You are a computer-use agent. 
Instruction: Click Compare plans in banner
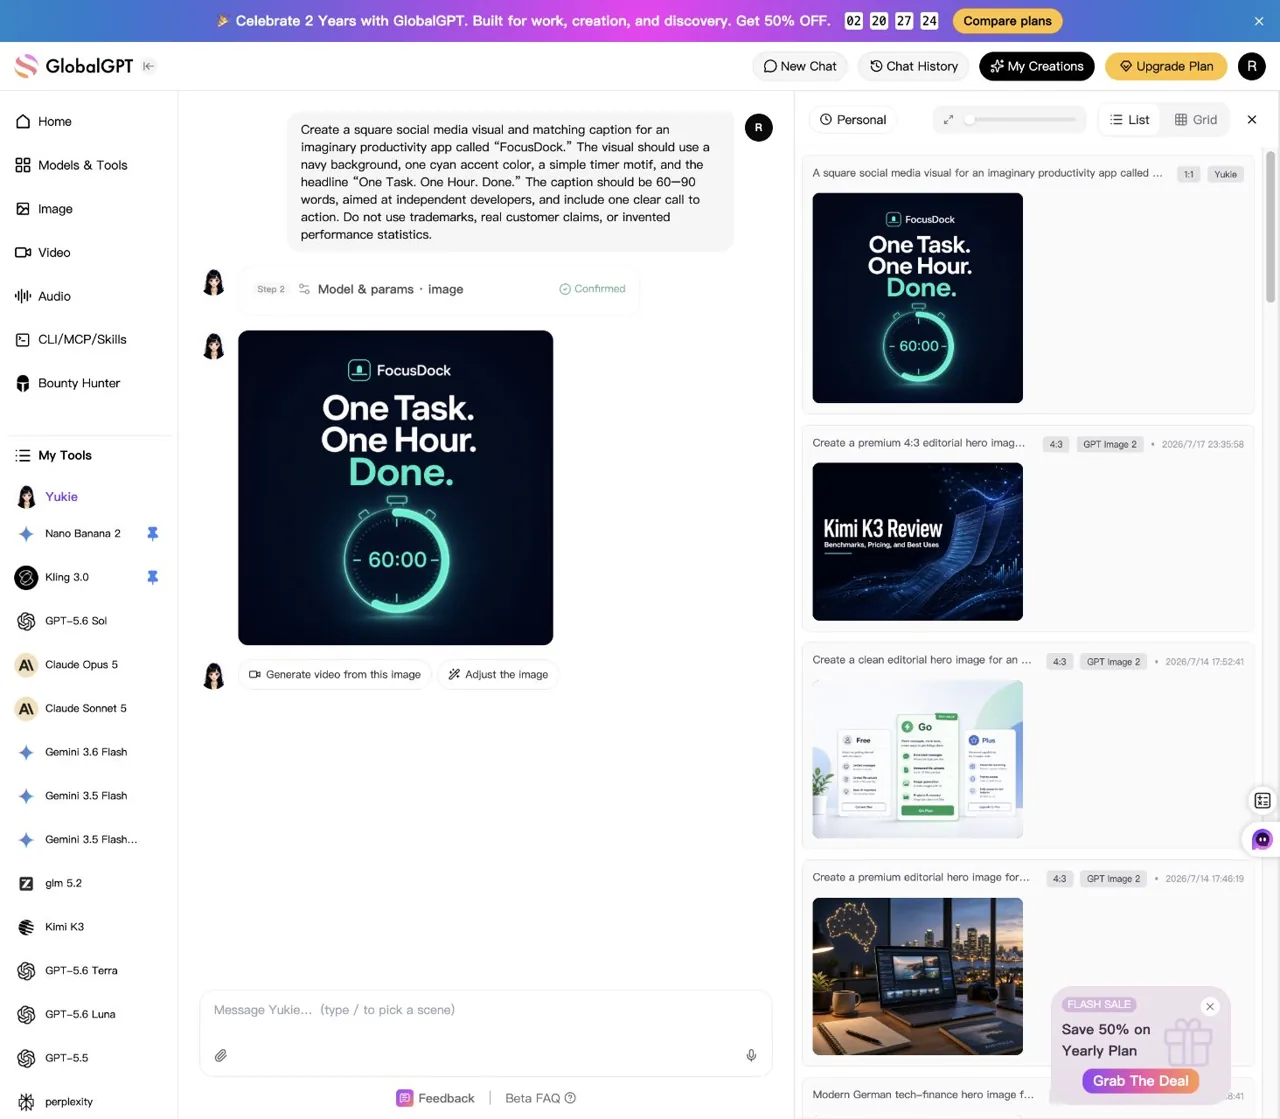tap(1007, 21)
